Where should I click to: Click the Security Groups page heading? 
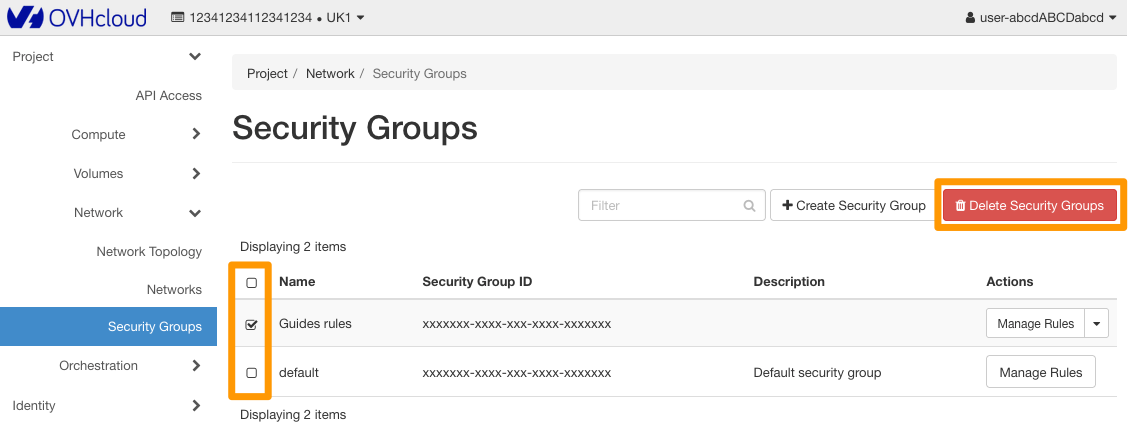[355, 129]
